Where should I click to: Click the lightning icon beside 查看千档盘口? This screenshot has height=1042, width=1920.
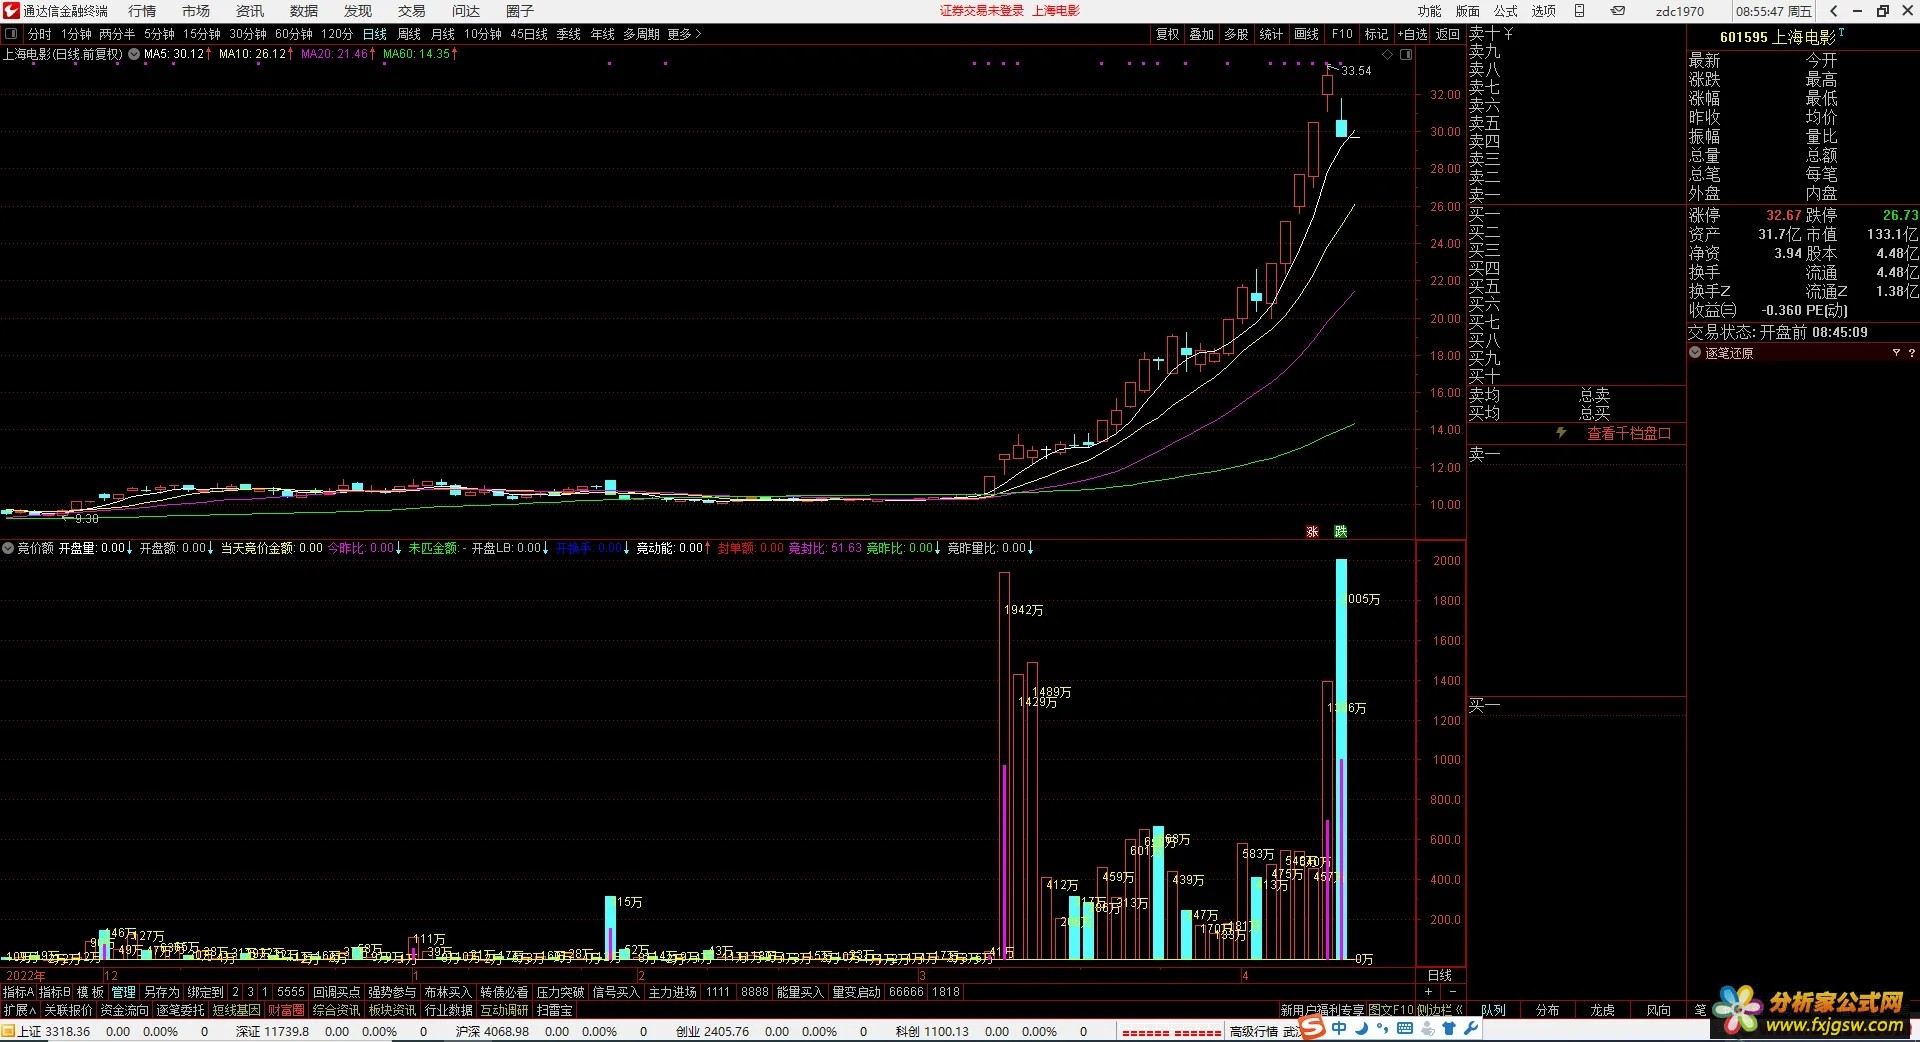point(1561,433)
